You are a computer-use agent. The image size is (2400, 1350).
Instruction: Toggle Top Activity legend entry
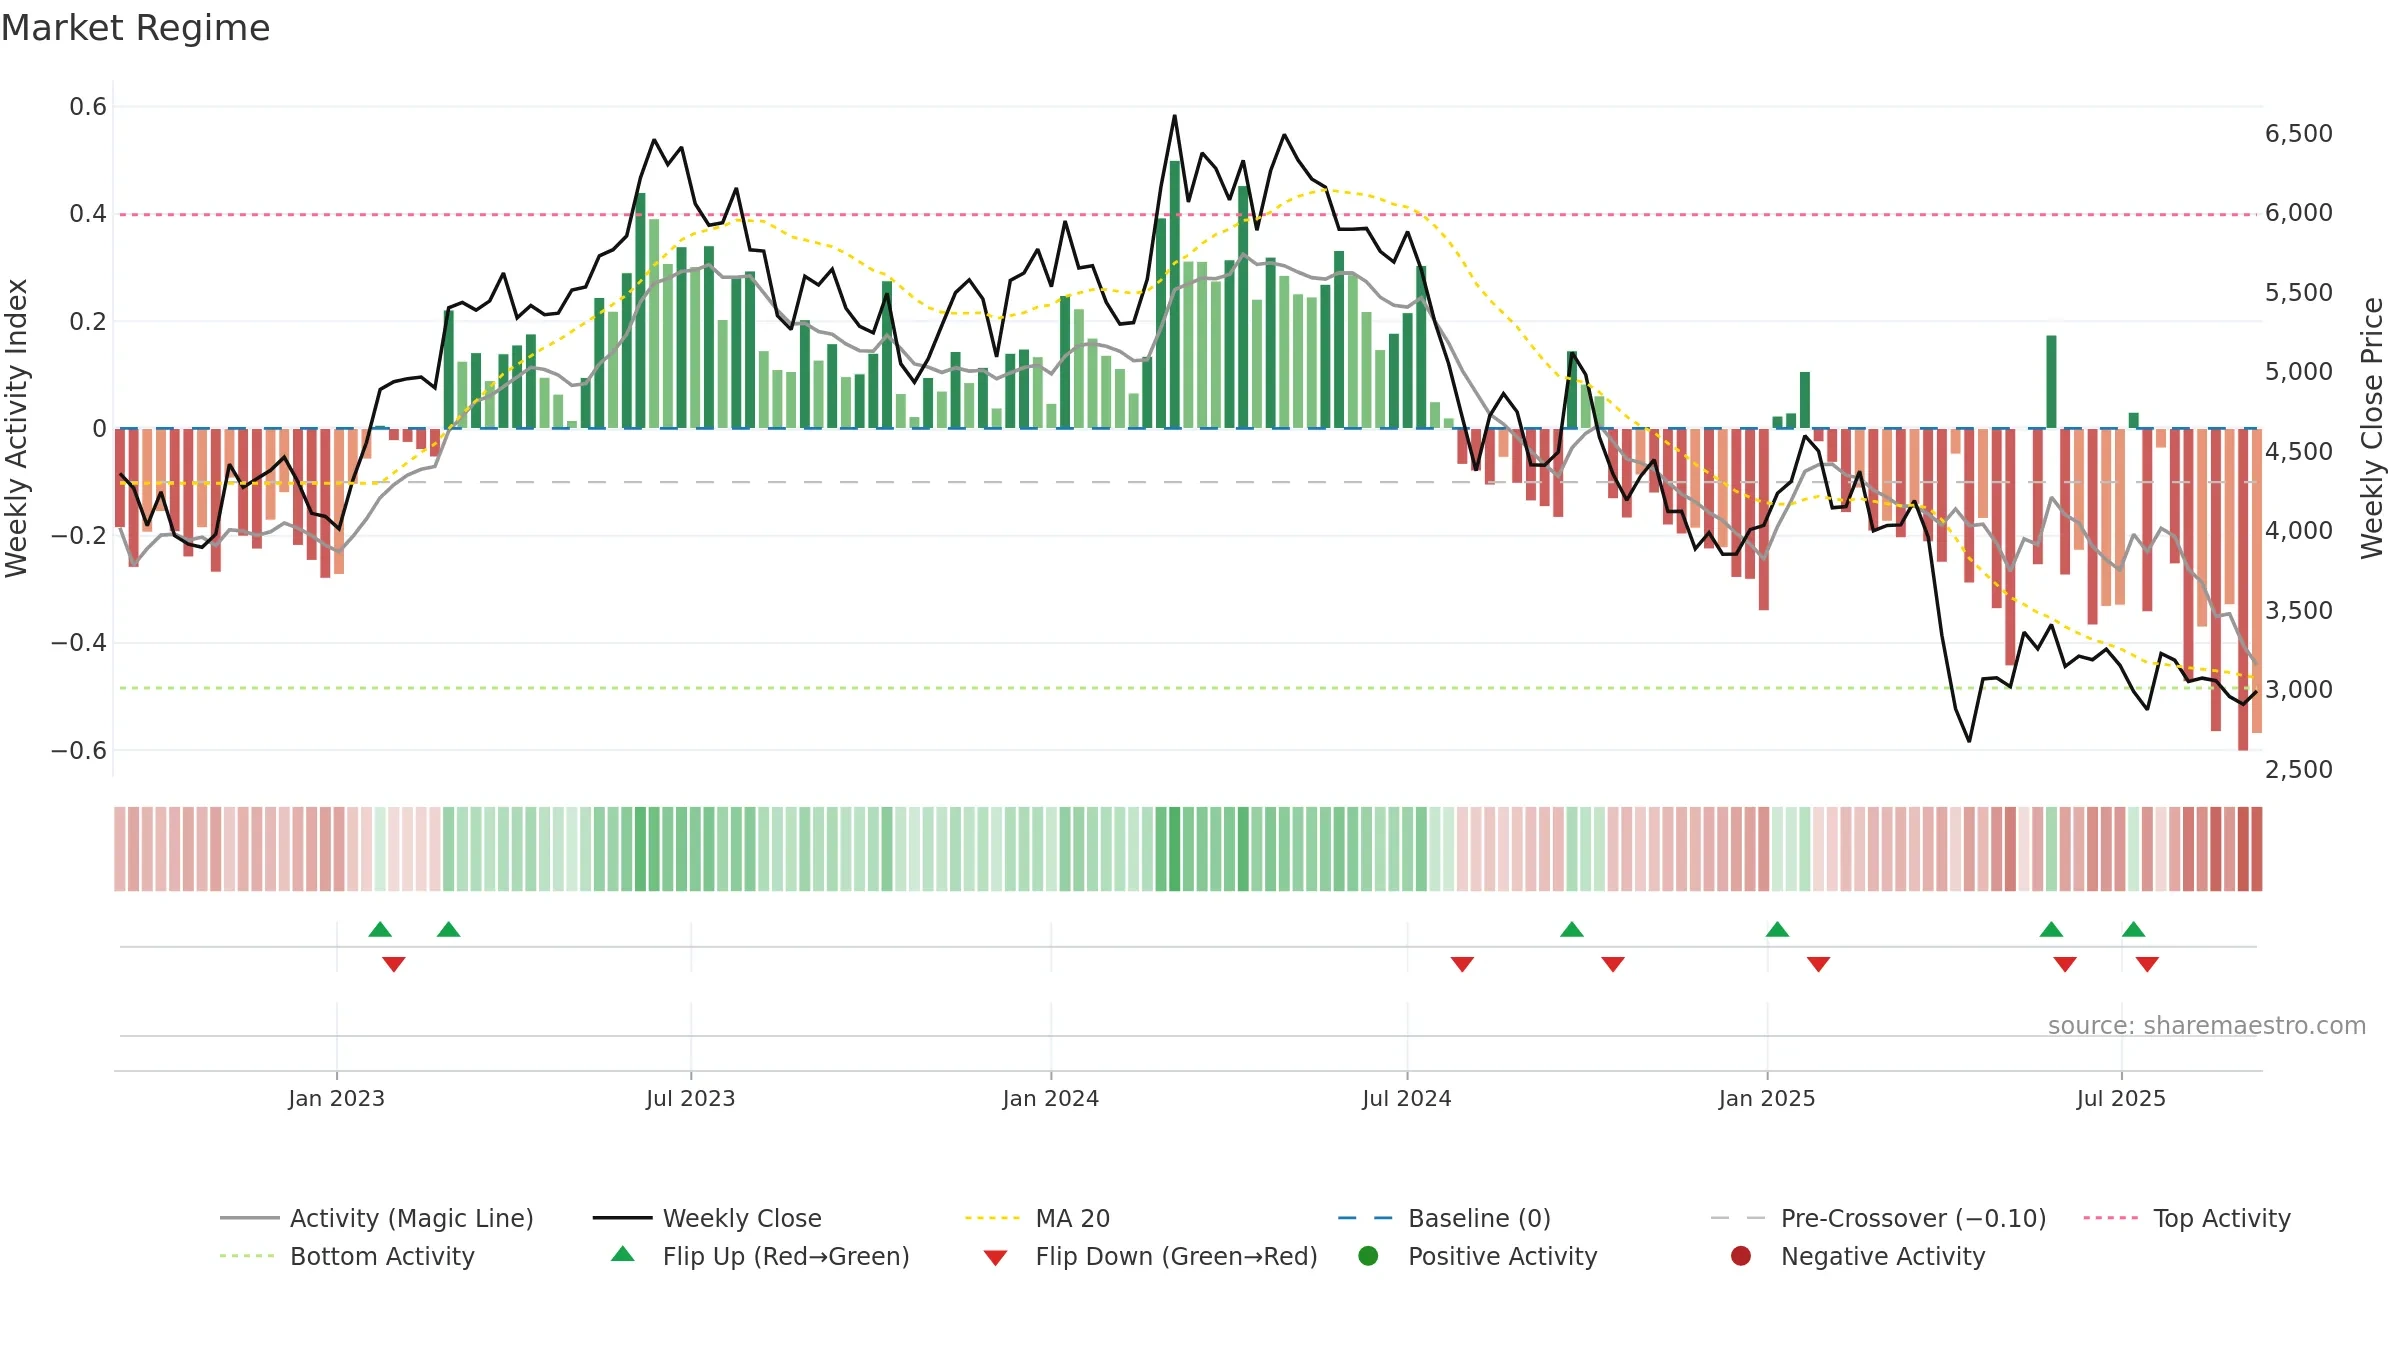tap(2187, 1218)
